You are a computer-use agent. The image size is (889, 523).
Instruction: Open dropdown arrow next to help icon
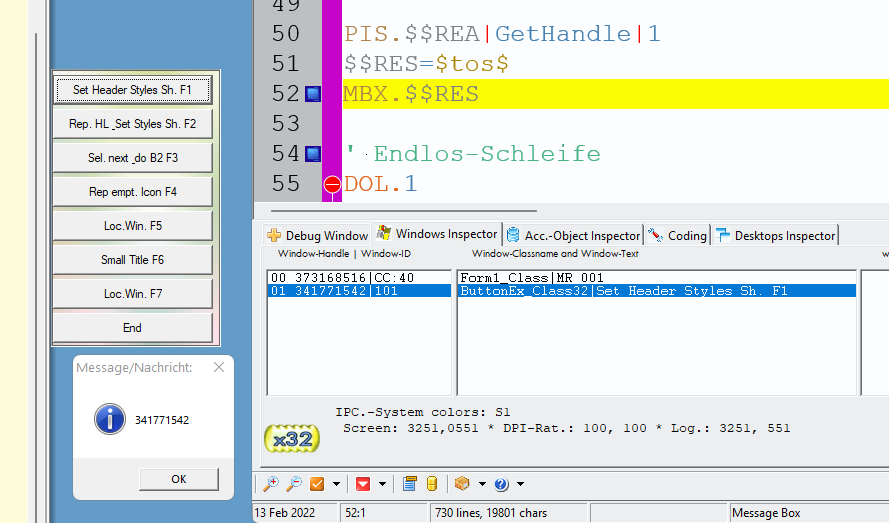[520, 484]
